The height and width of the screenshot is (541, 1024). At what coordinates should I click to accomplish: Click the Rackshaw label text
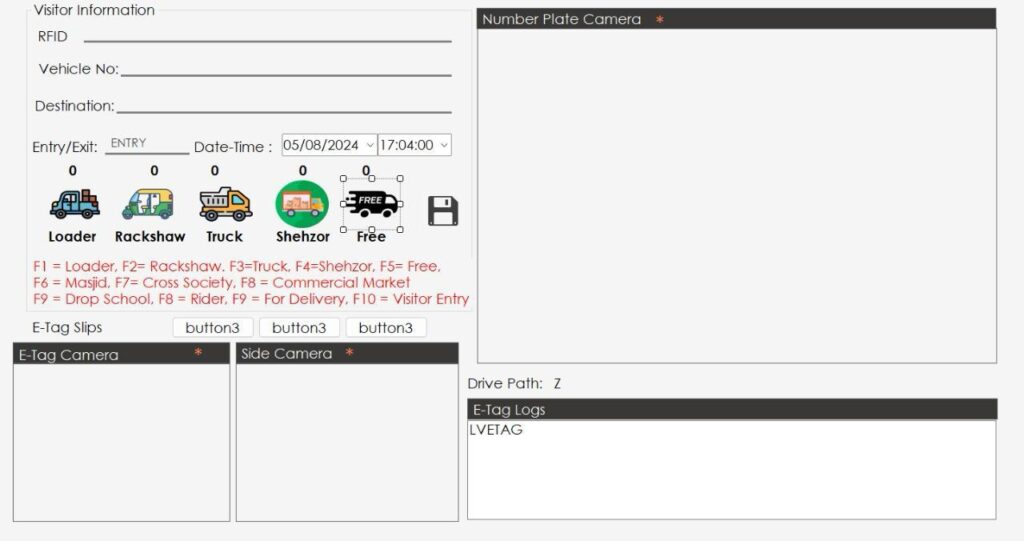point(150,237)
